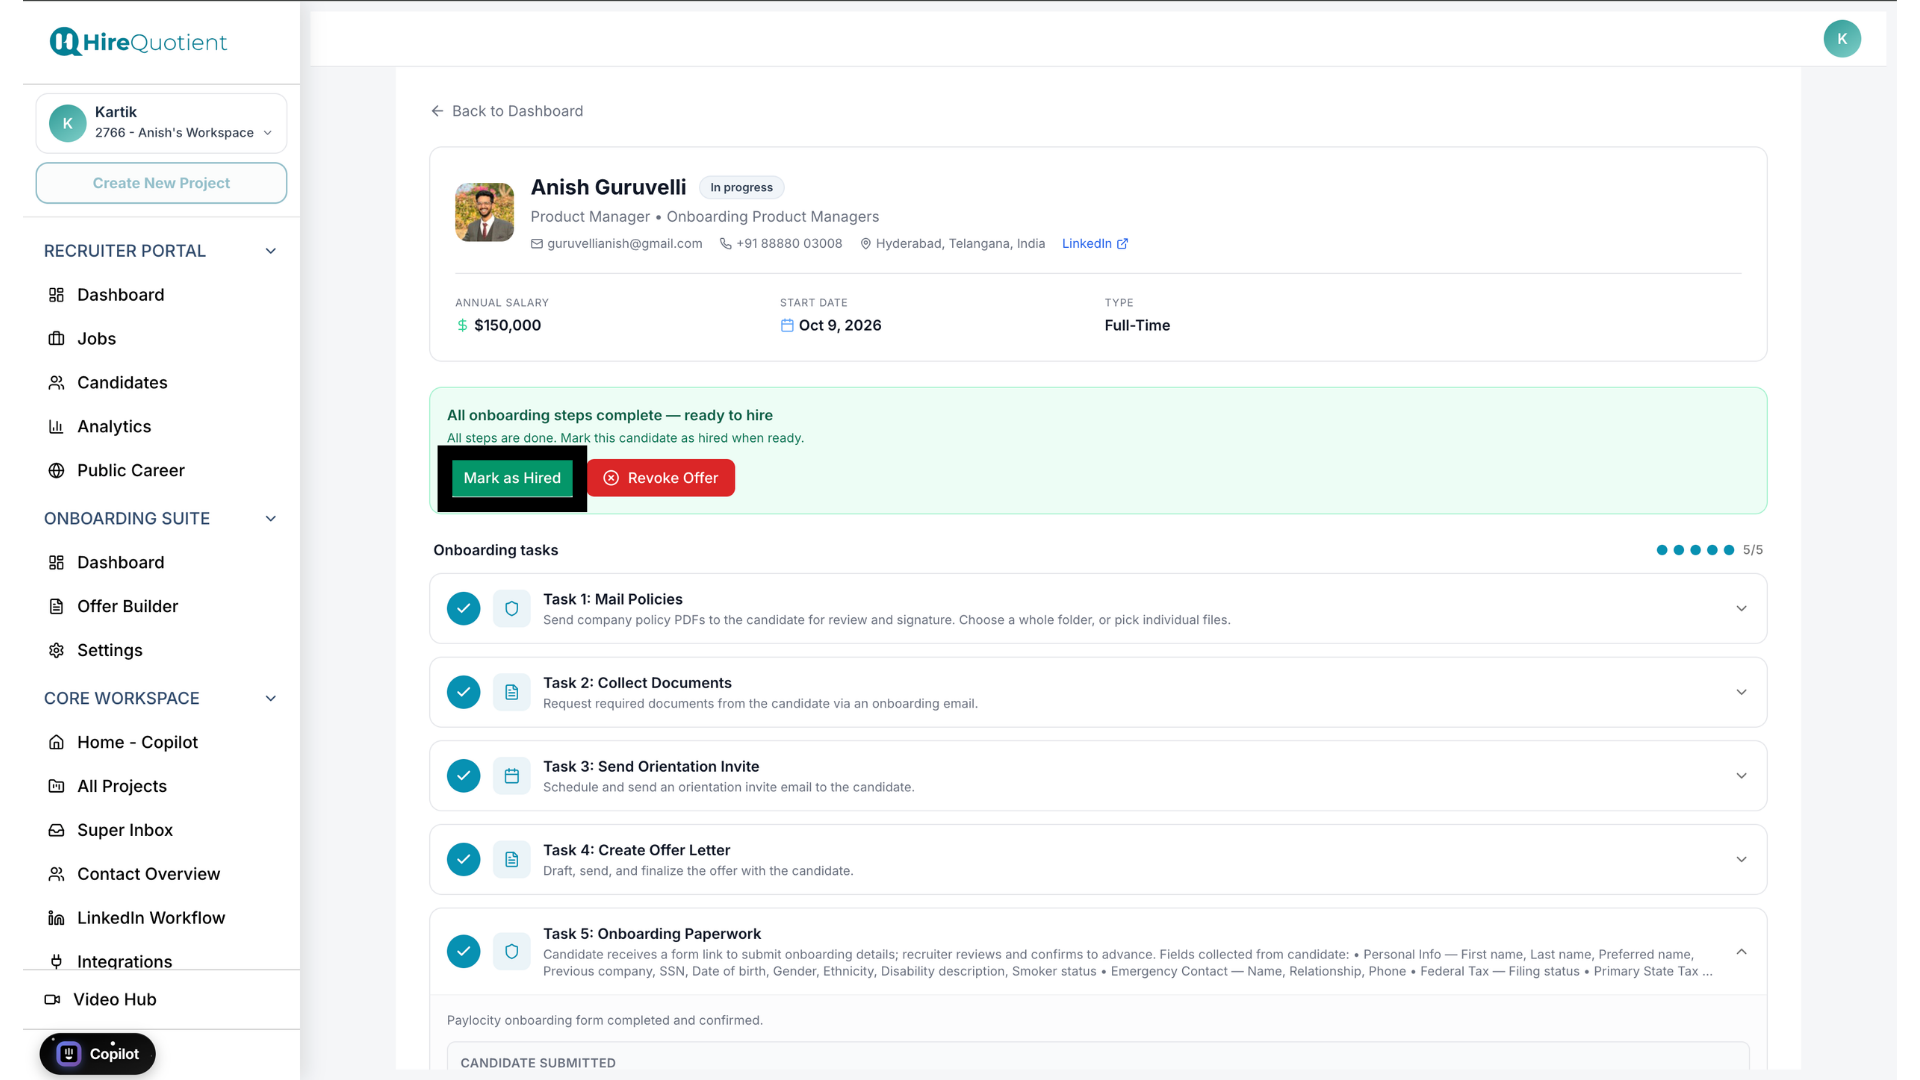The height and width of the screenshot is (1080, 1920).
Task: Launch the Copilot button at bottom left
Action: tap(97, 1054)
